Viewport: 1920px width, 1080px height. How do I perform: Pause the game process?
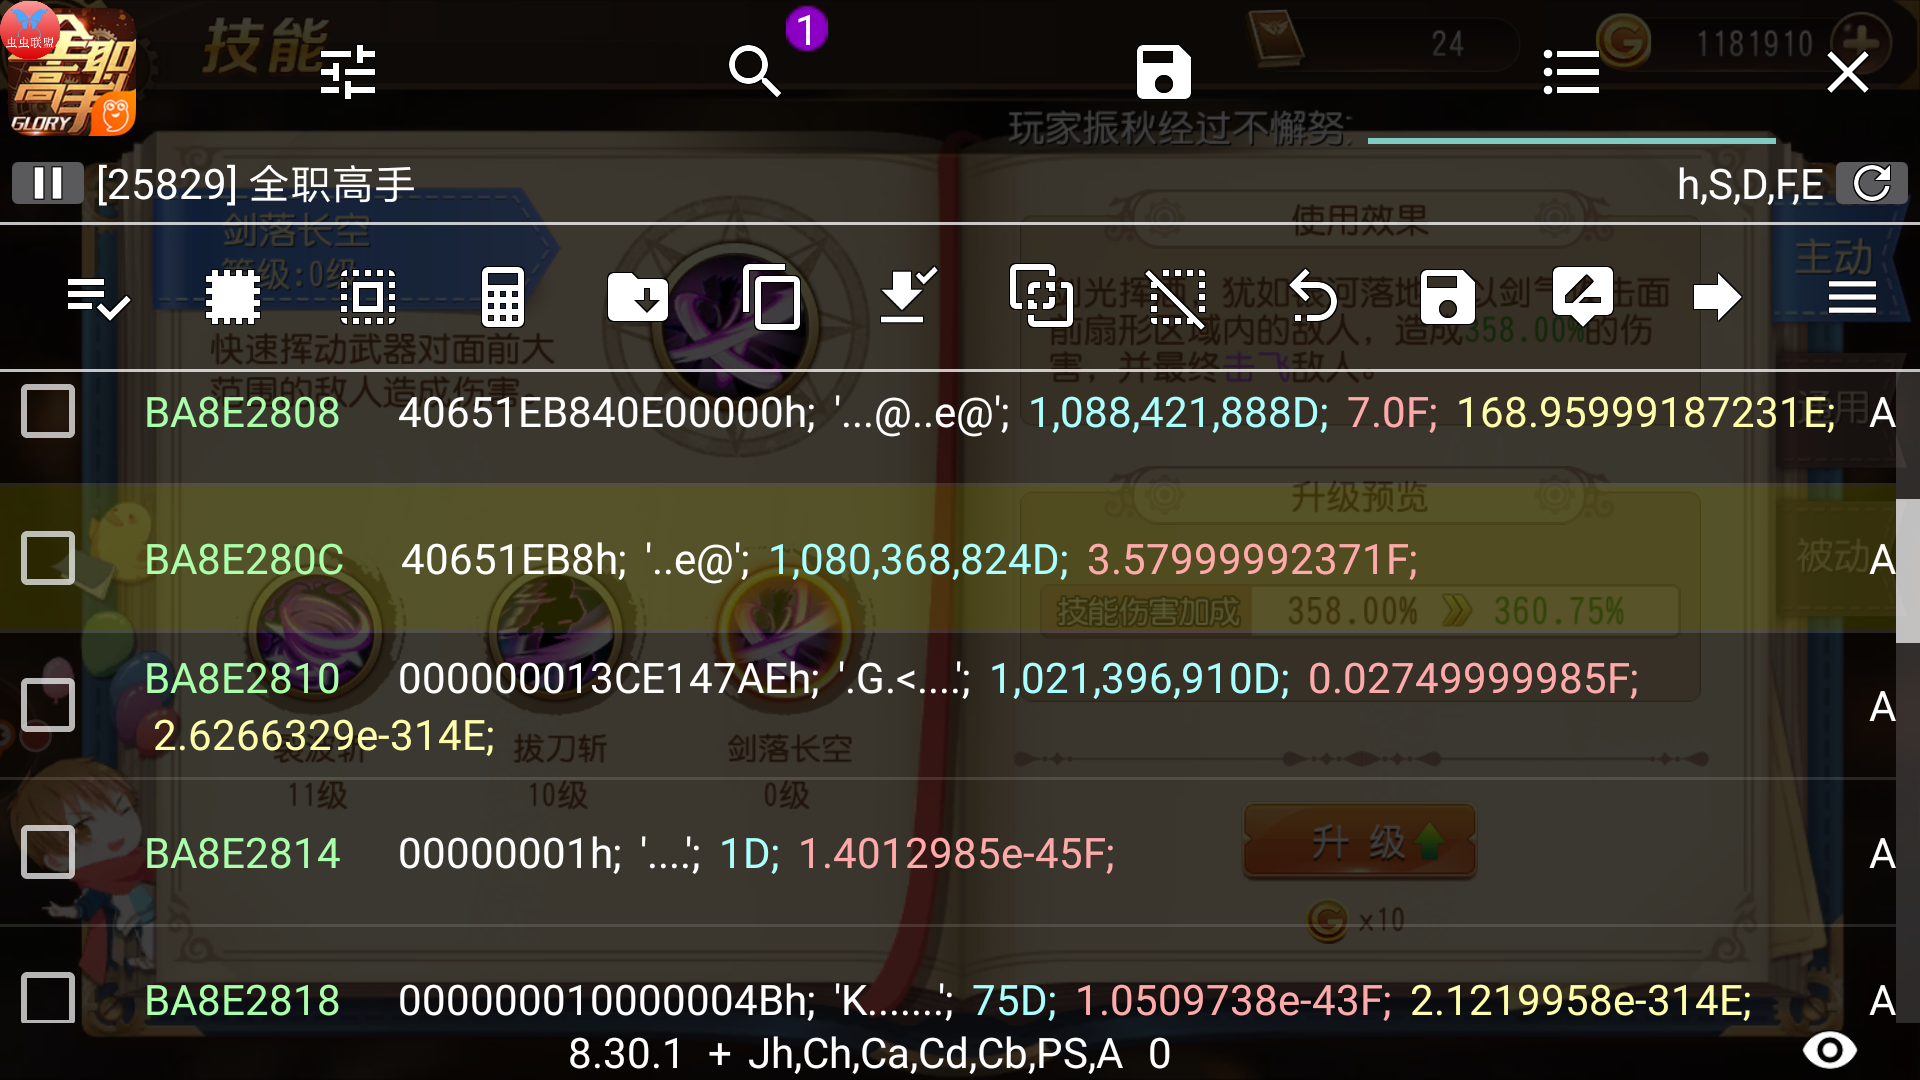click(47, 184)
